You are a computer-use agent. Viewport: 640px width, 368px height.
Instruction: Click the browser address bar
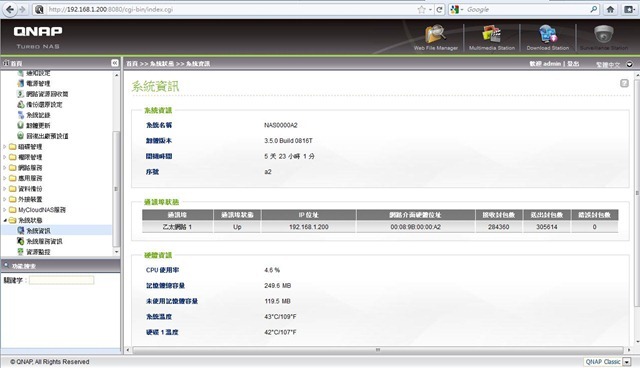point(229,9)
